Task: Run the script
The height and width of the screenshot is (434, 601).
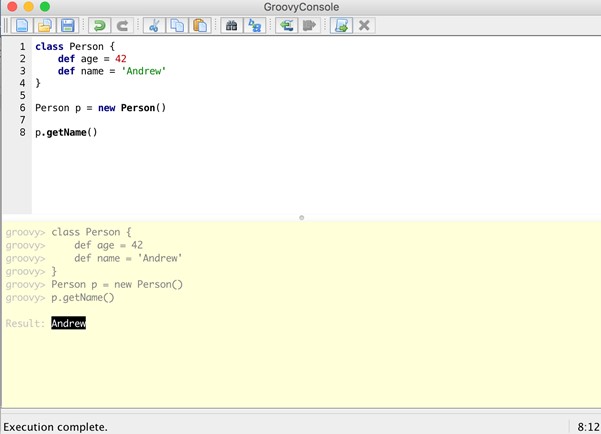Action: coord(341,26)
